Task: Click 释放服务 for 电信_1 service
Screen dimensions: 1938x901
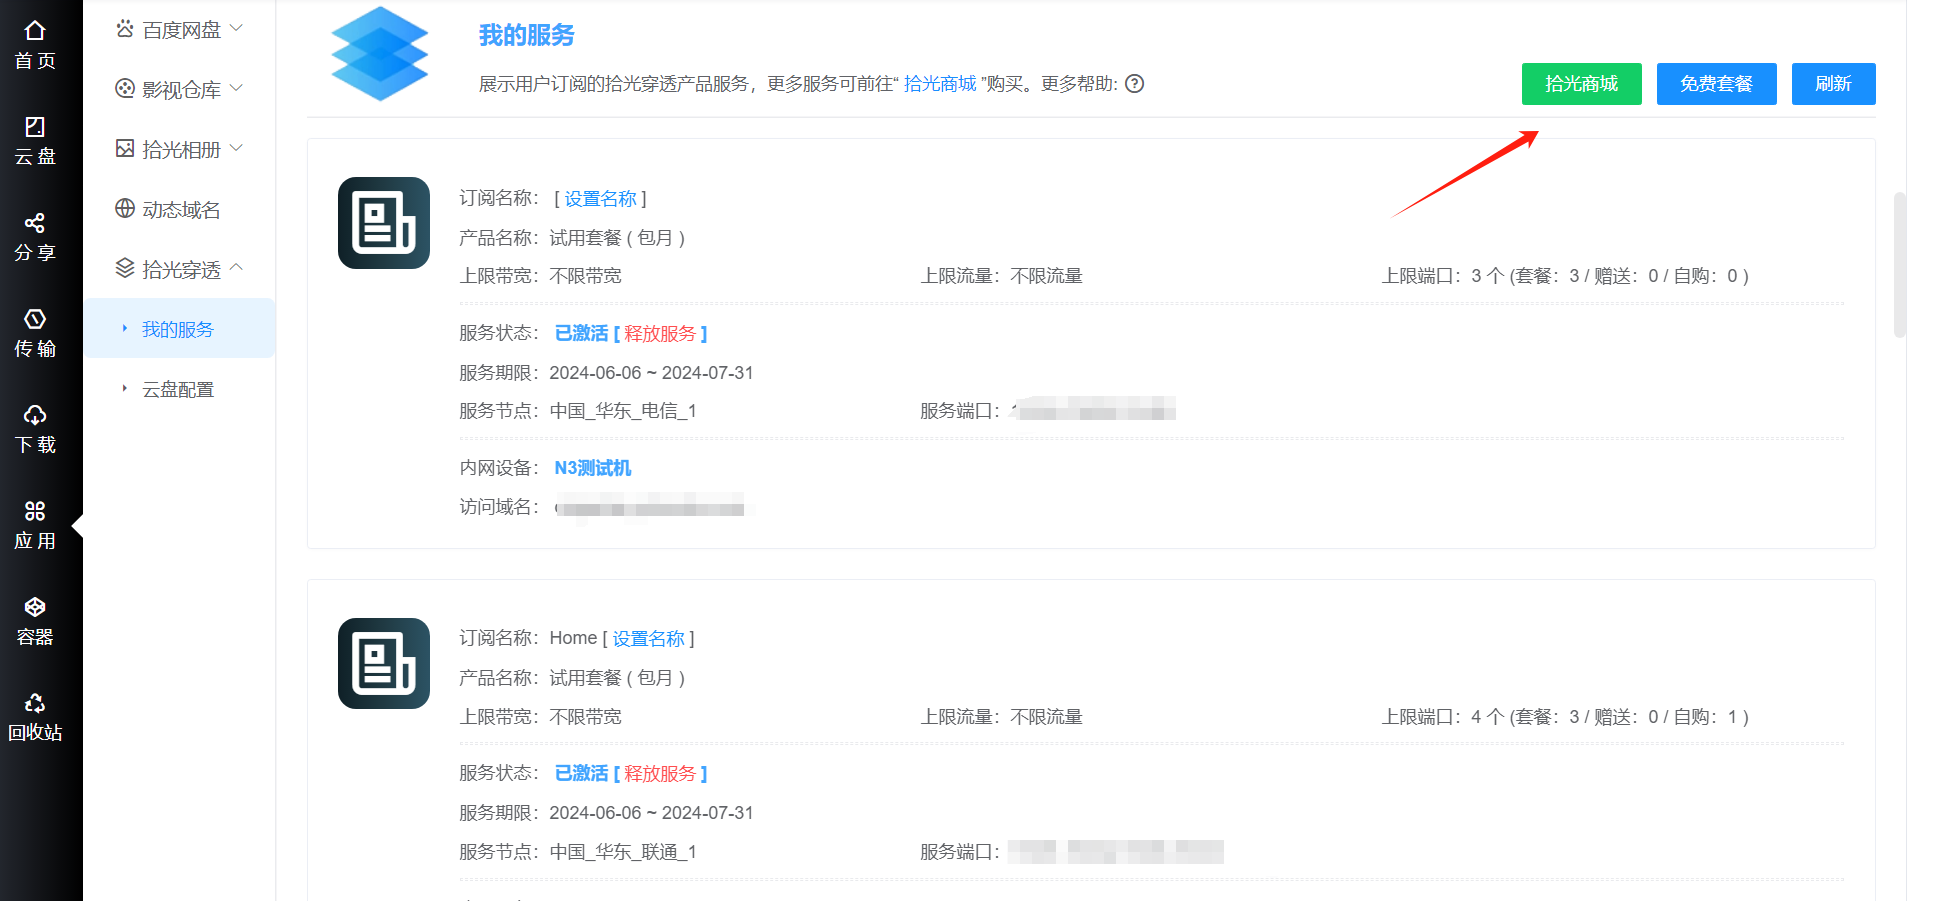Action: (x=660, y=334)
